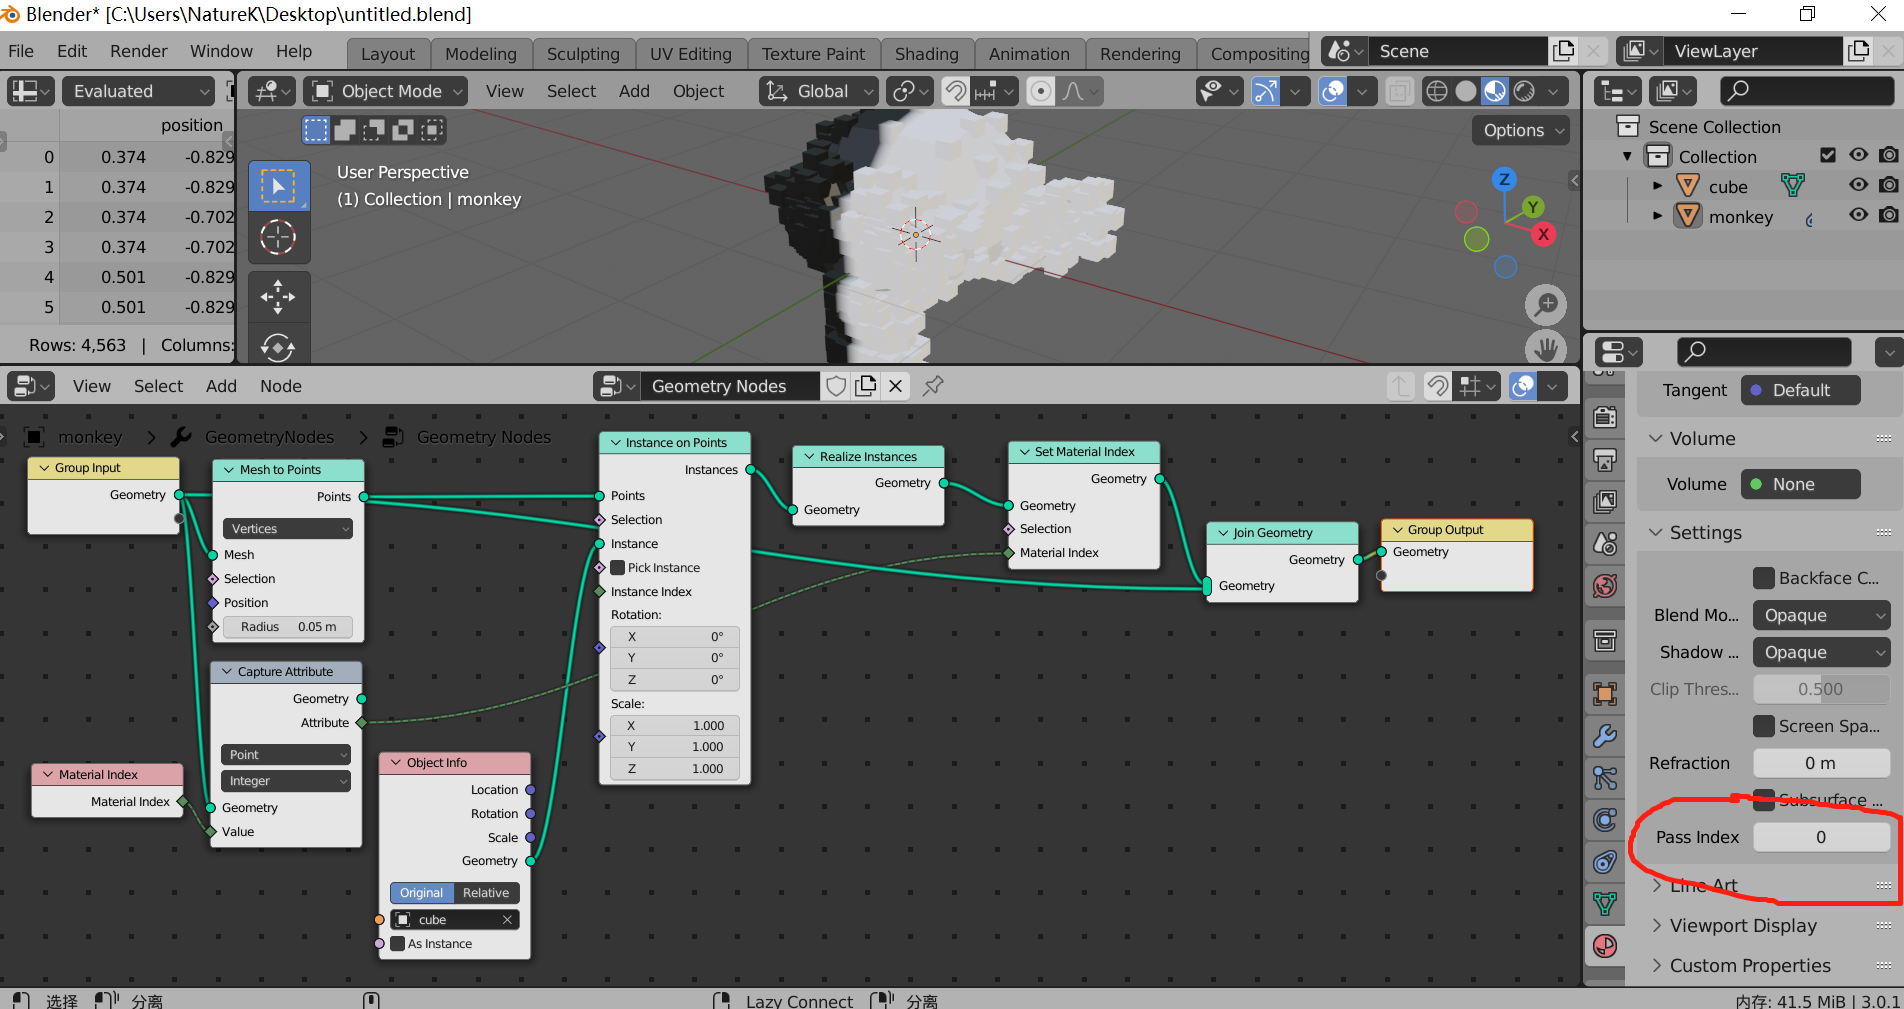This screenshot has width=1904, height=1009.
Task: Open Physics properties tab icon
Action: pyautogui.click(x=1605, y=820)
